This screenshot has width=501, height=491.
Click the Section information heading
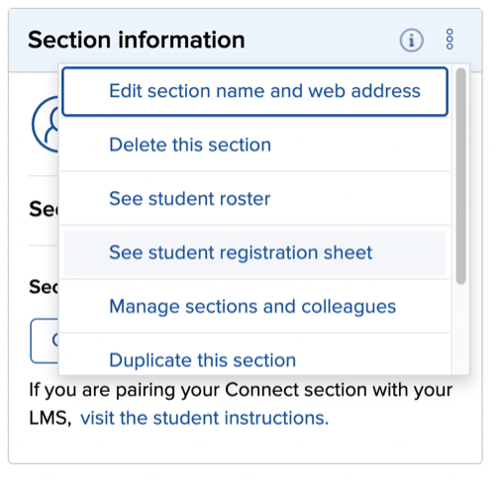(137, 40)
